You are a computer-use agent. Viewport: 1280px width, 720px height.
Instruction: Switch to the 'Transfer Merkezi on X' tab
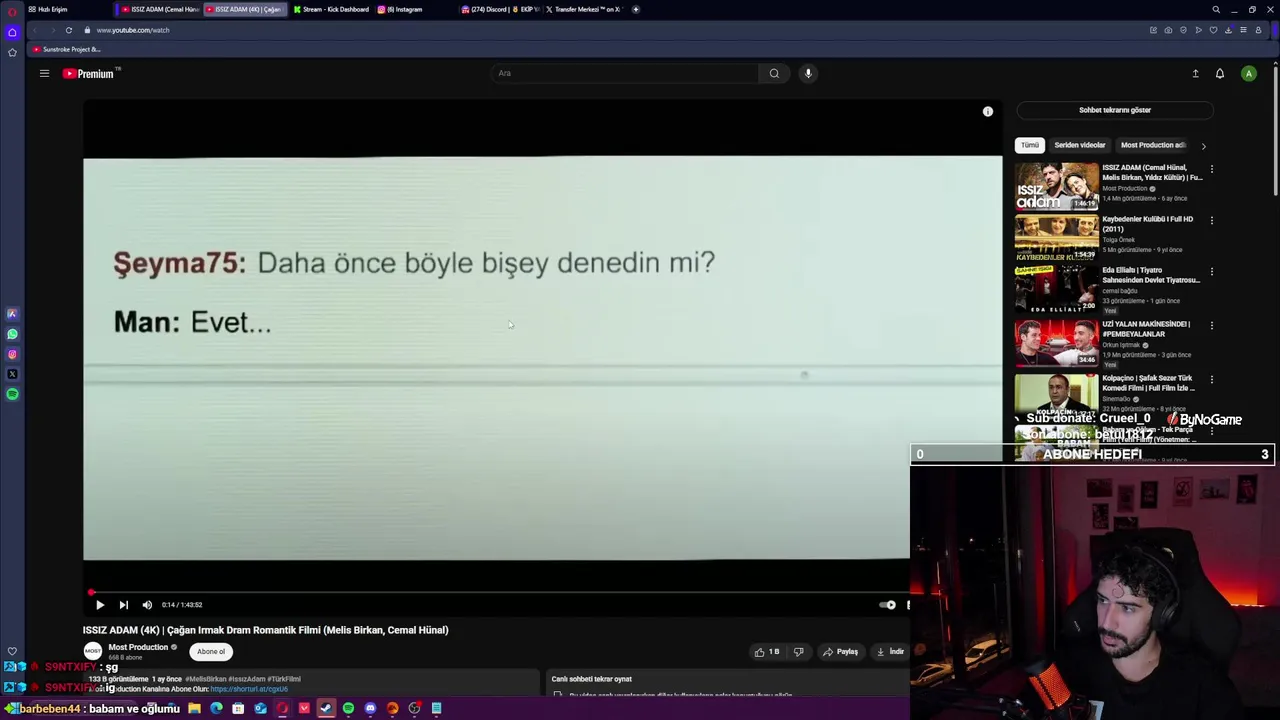[x=583, y=9]
